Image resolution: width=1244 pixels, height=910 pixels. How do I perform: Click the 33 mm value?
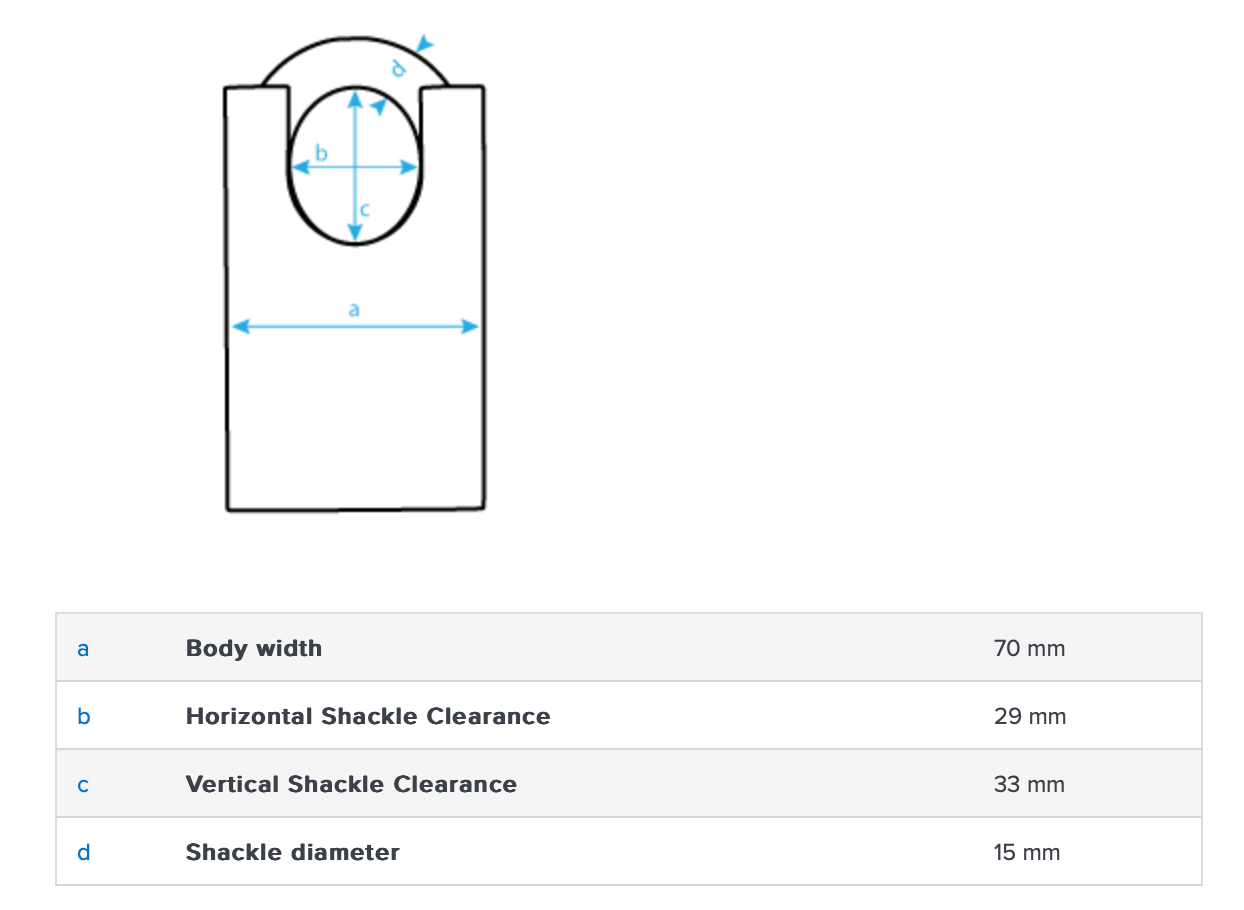[1029, 784]
